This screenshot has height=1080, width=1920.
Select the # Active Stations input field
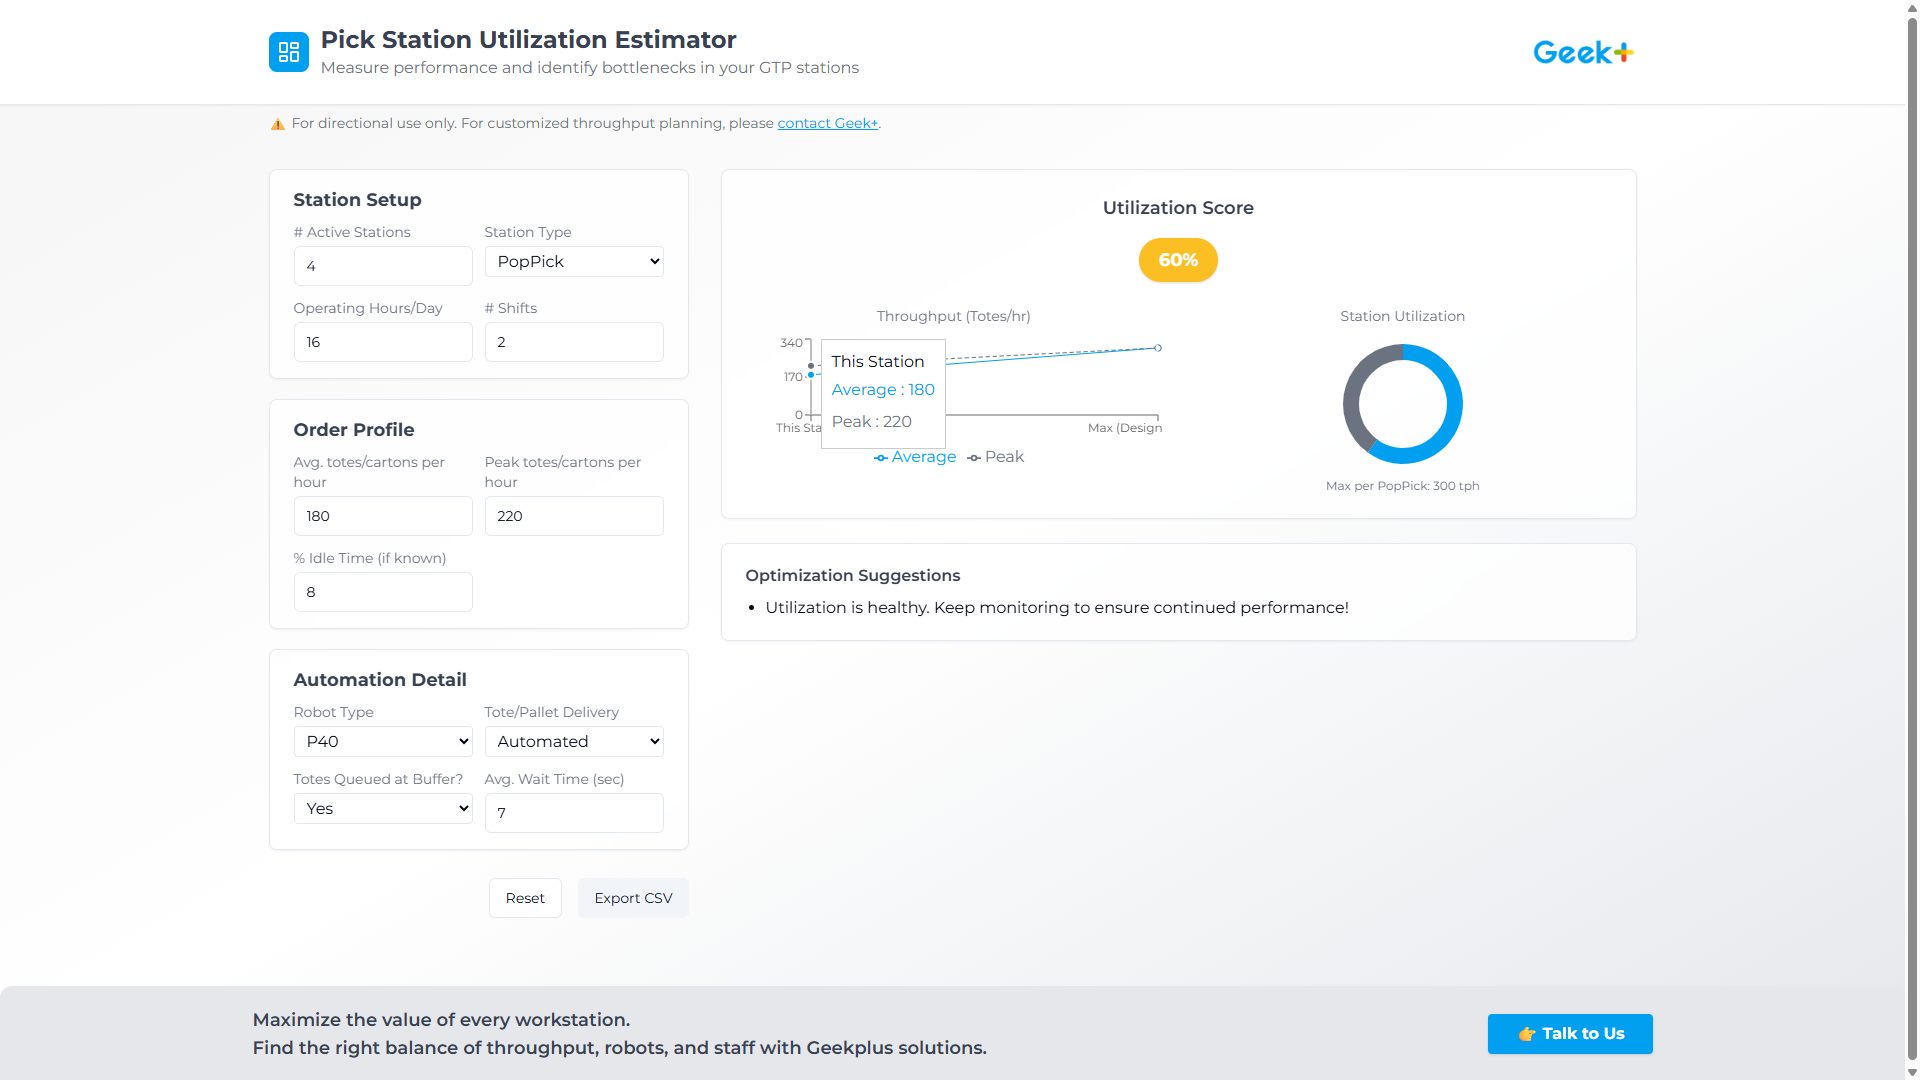point(383,266)
